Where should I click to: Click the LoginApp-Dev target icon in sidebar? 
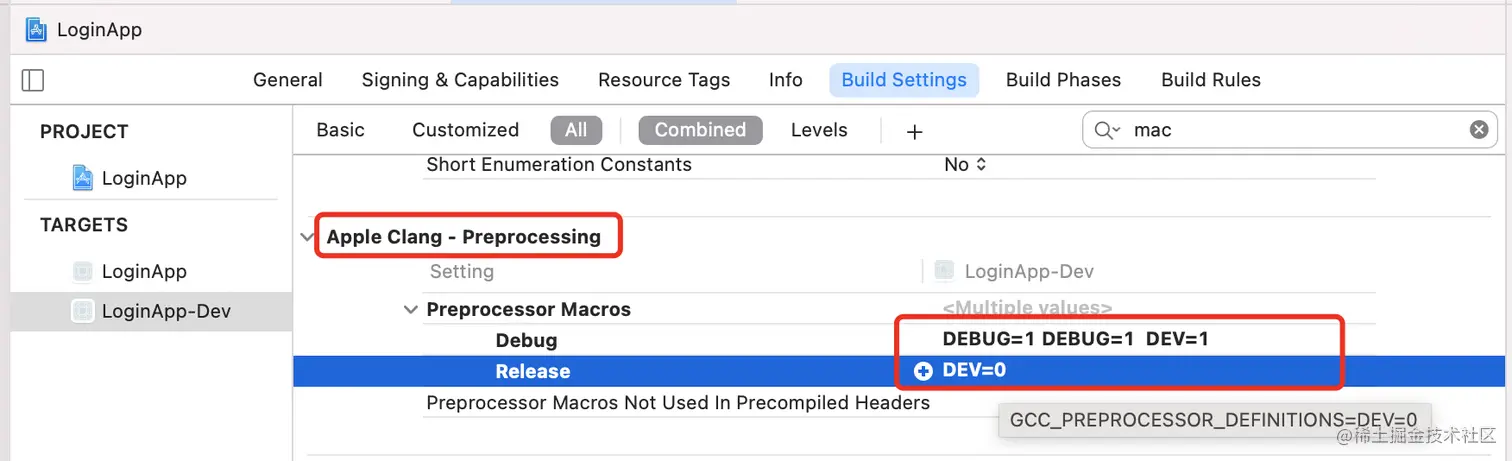click(83, 311)
